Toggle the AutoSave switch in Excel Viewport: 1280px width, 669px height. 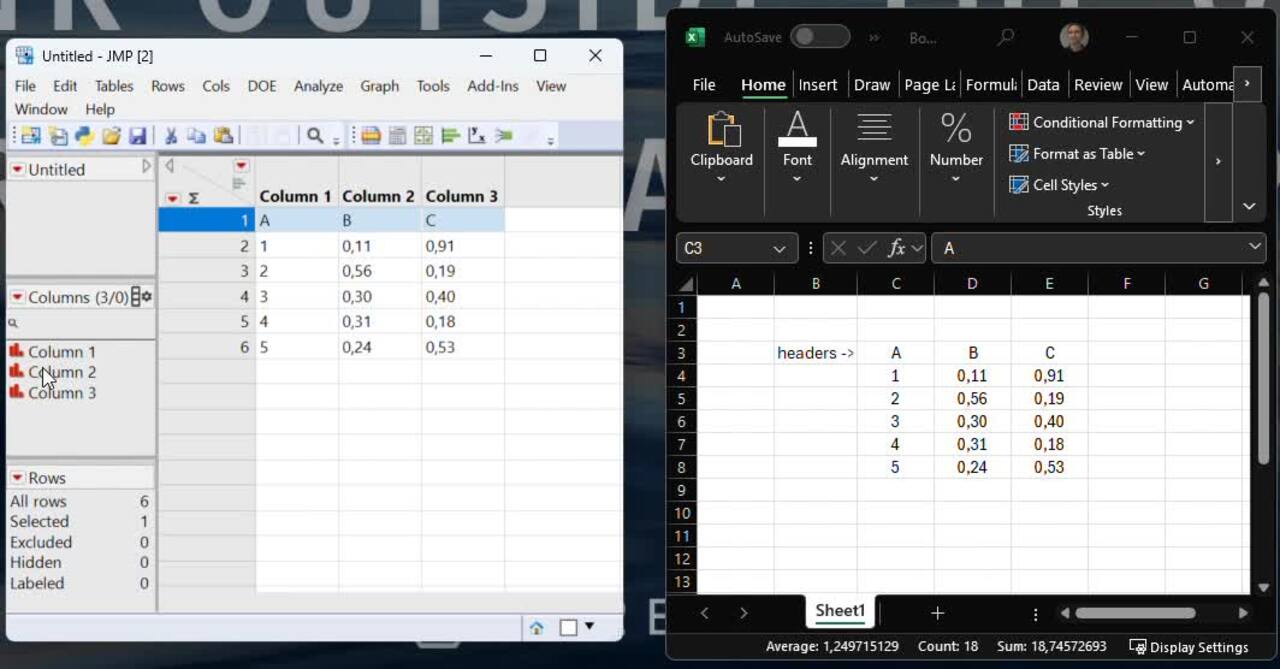(x=819, y=38)
